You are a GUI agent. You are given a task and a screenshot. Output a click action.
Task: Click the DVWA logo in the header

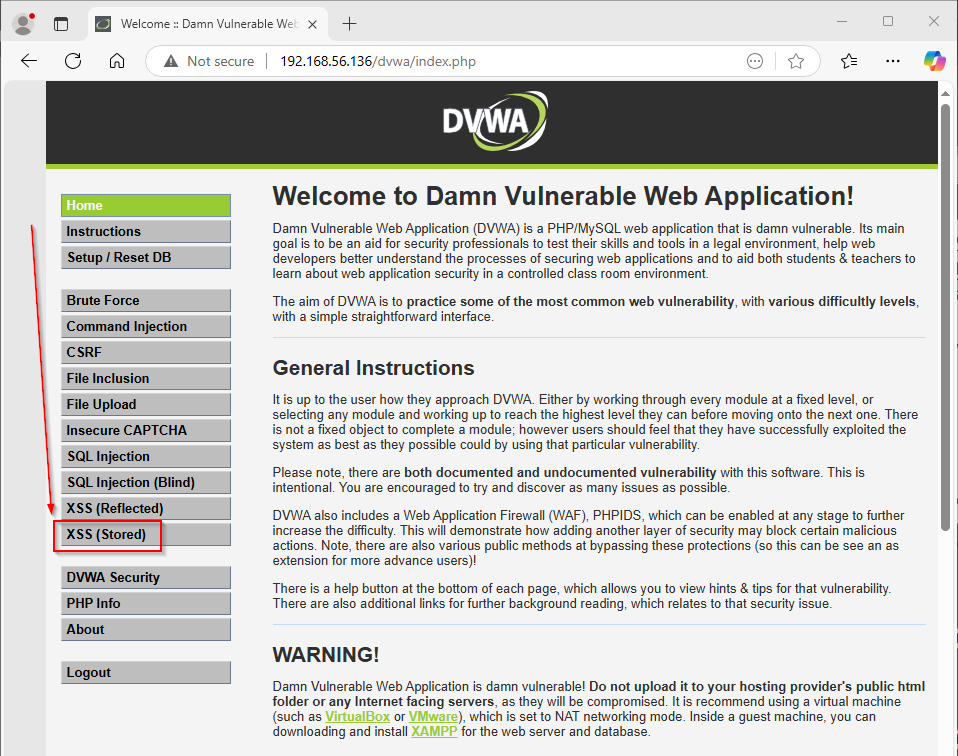pyautogui.click(x=495, y=121)
